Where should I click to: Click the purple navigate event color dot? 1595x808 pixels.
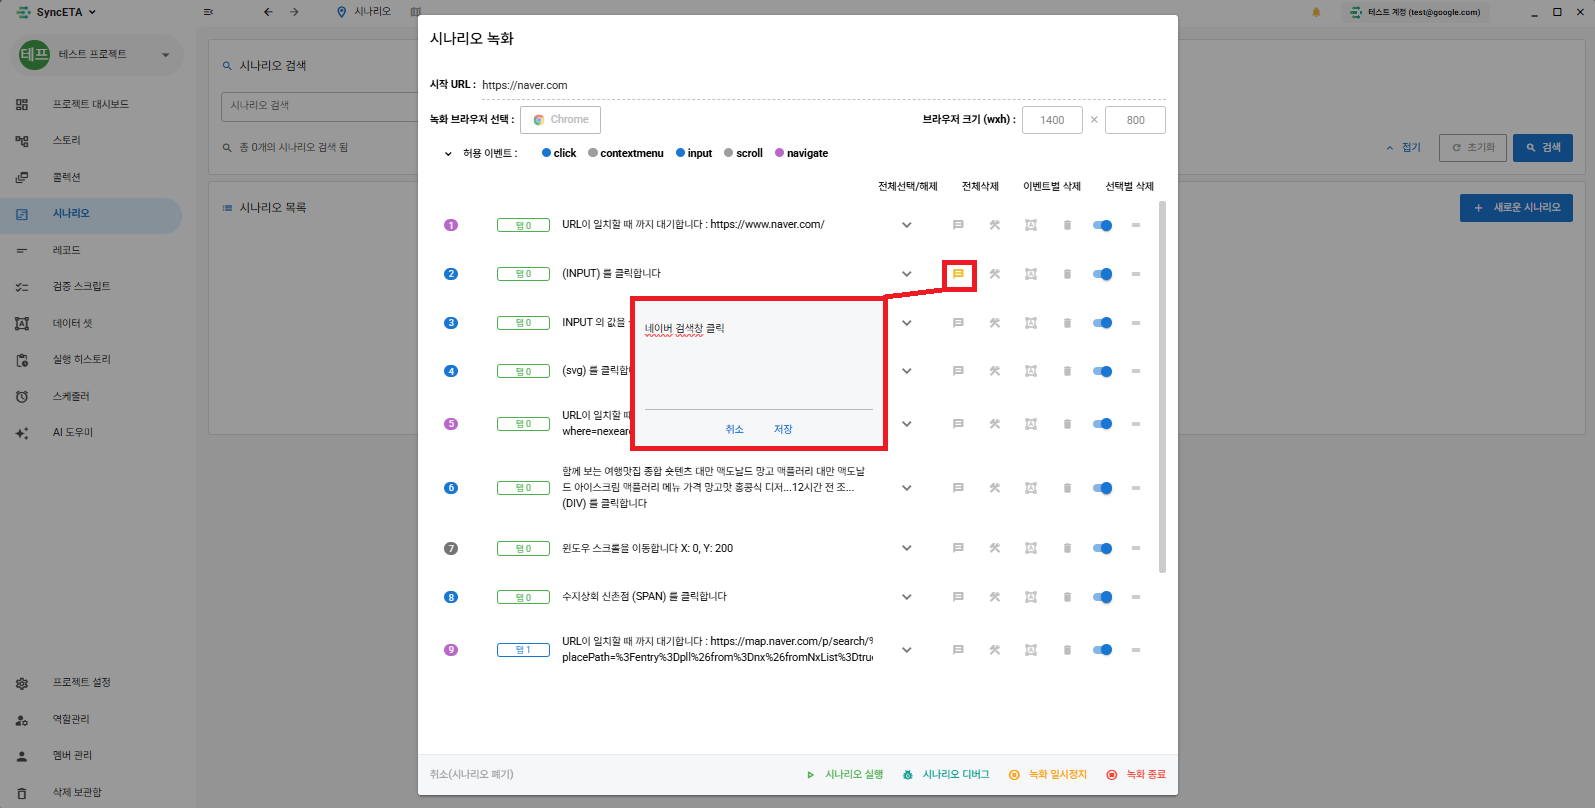coord(779,153)
